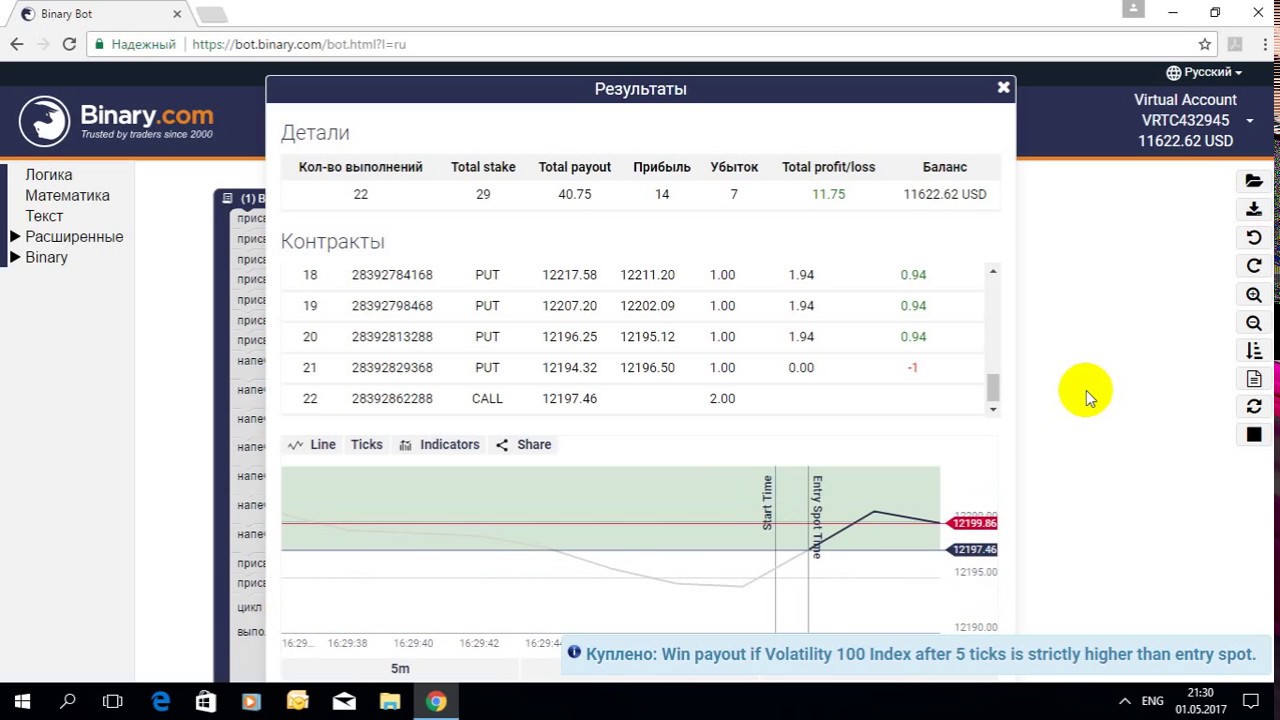The image size is (1280, 720).
Task: Zoom in the workspace with magnifier plus
Action: pyautogui.click(x=1253, y=295)
